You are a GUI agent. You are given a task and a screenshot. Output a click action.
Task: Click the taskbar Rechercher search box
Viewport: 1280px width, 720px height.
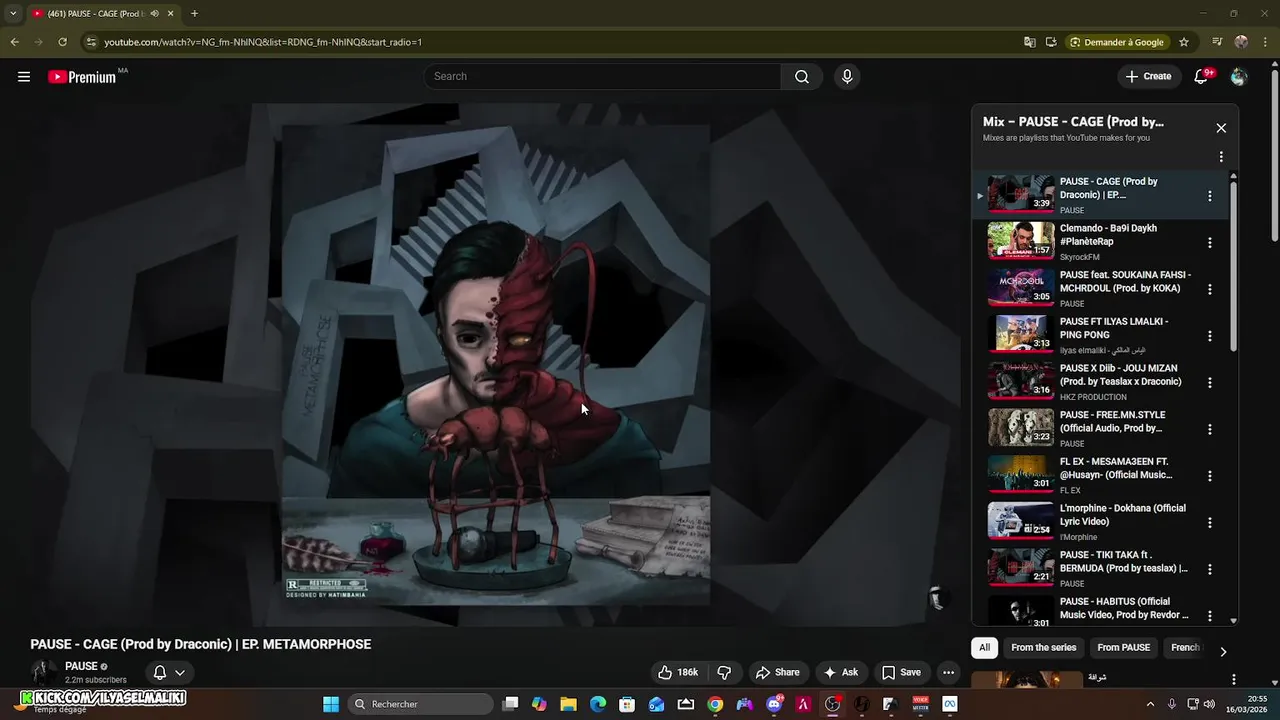(x=421, y=704)
